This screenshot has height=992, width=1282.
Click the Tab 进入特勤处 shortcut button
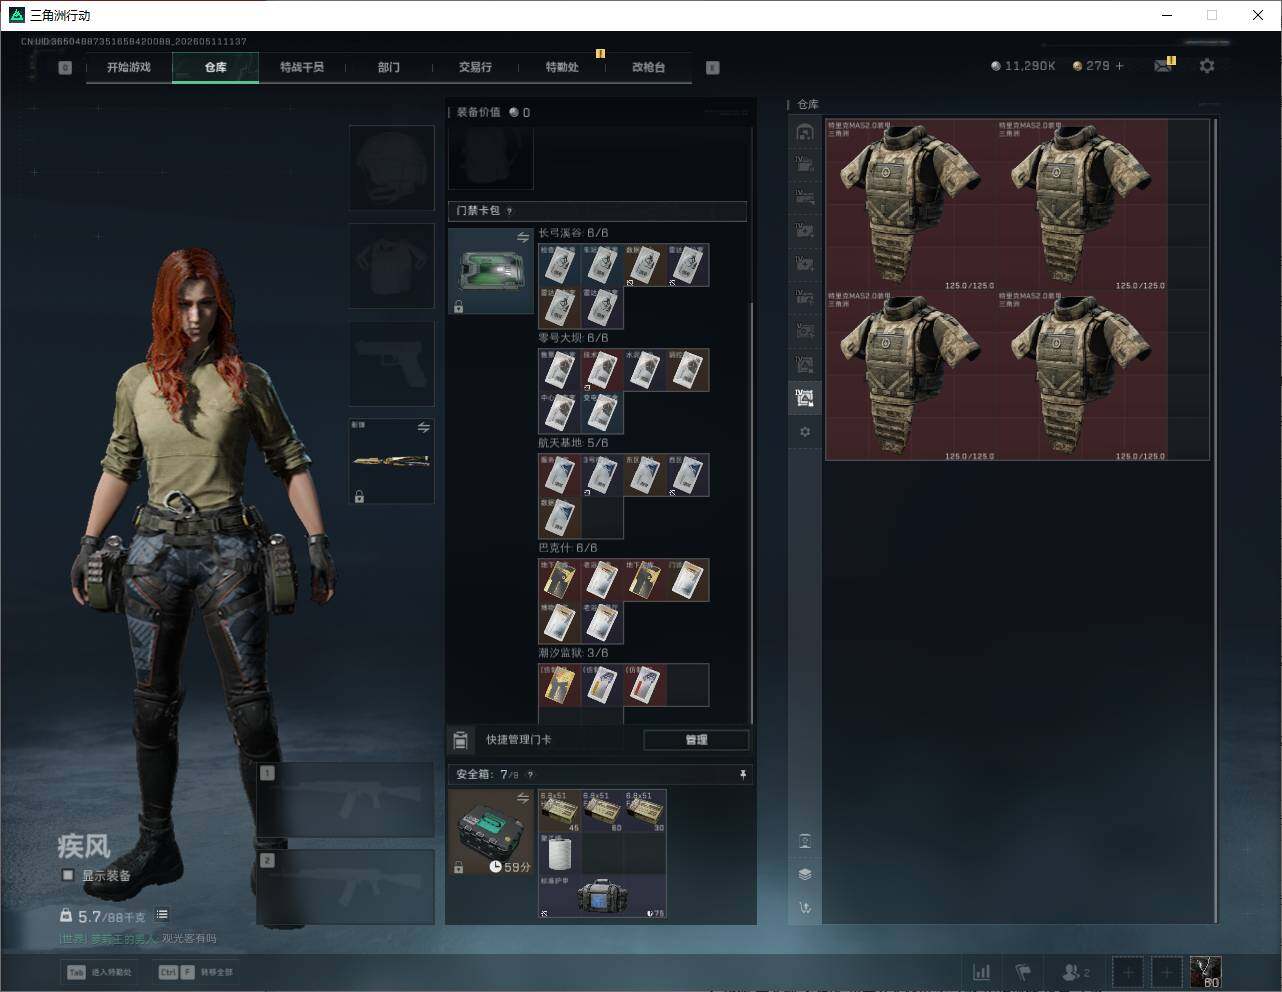click(x=99, y=972)
